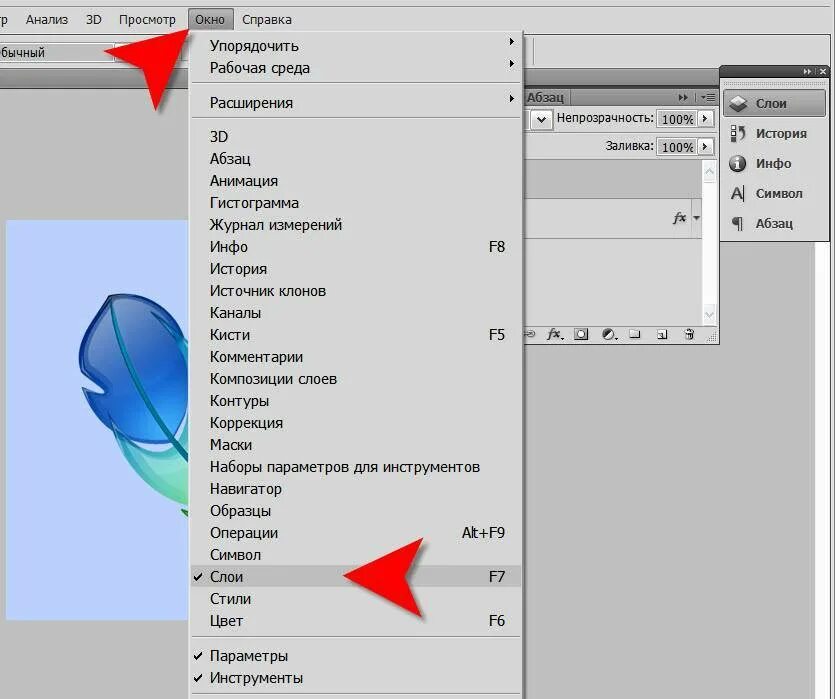Choose Коррекция from the menu

click(x=356, y=423)
